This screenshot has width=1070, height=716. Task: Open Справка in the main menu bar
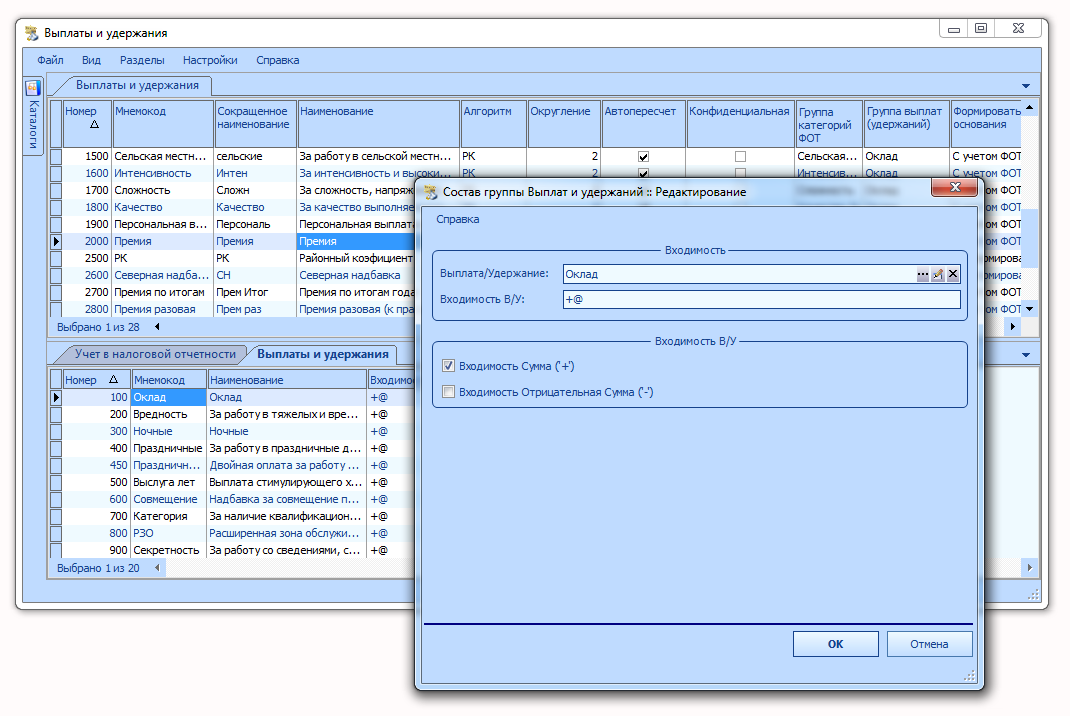coord(278,60)
